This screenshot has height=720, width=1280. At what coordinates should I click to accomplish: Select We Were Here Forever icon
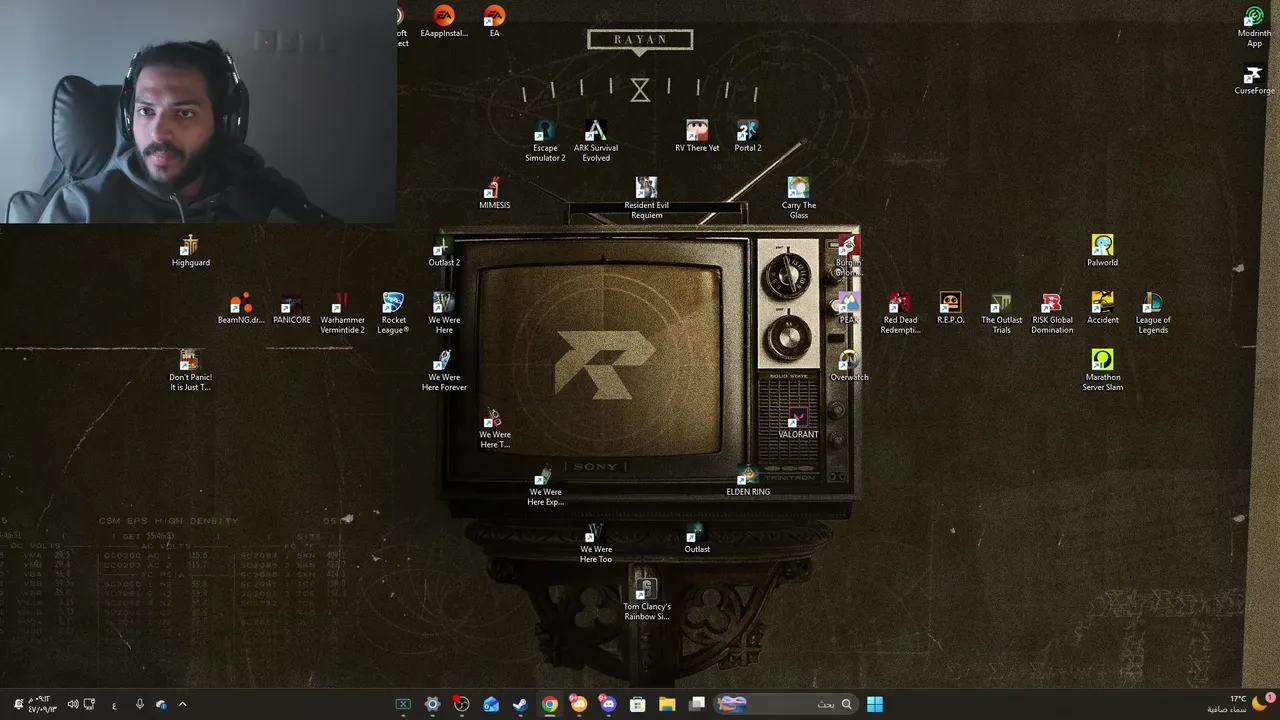(444, 371)
